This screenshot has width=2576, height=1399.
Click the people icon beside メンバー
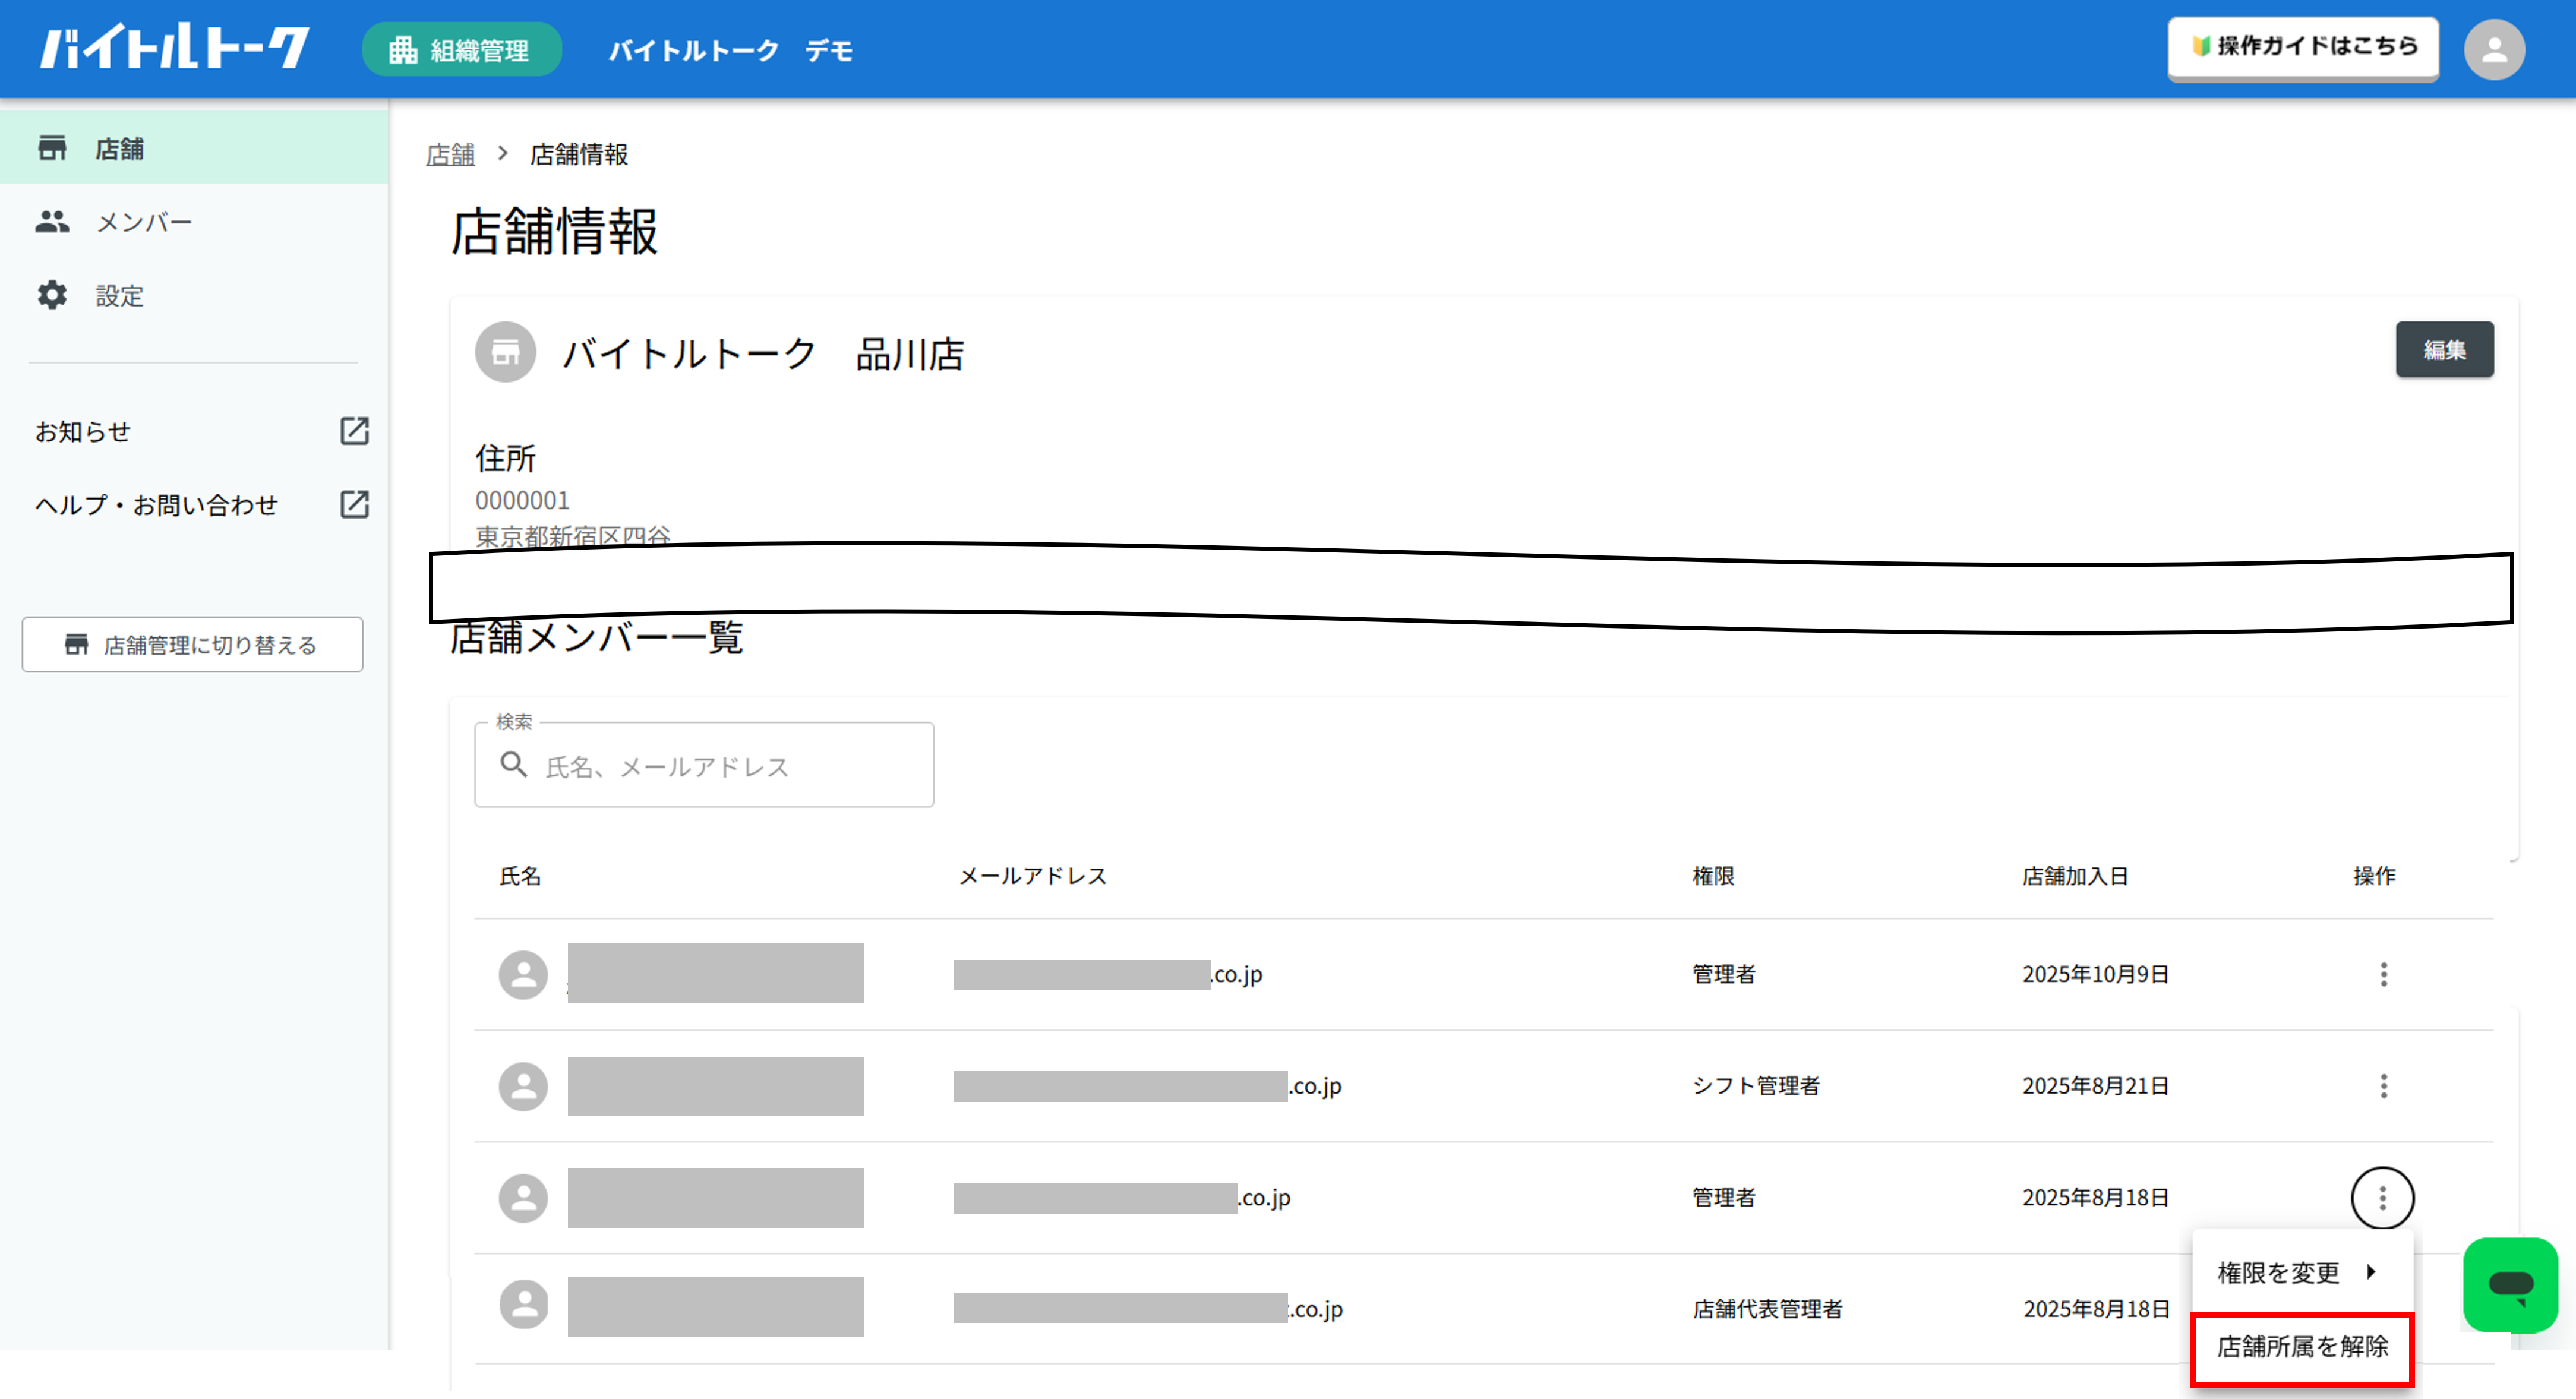[x=52, y=222]
